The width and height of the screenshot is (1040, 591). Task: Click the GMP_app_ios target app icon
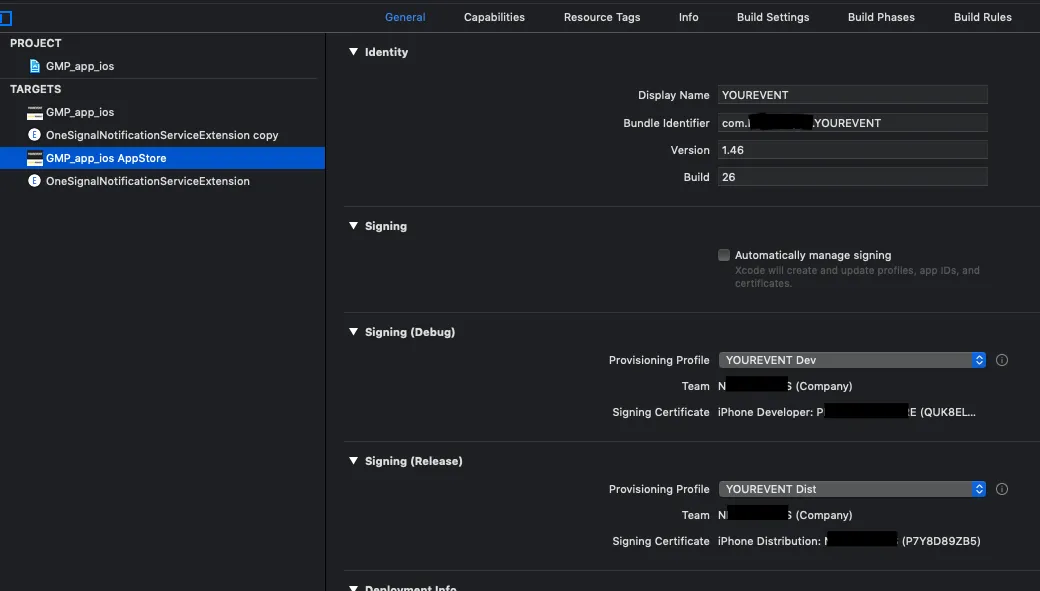pyautogui.click(x=34, y=112)
